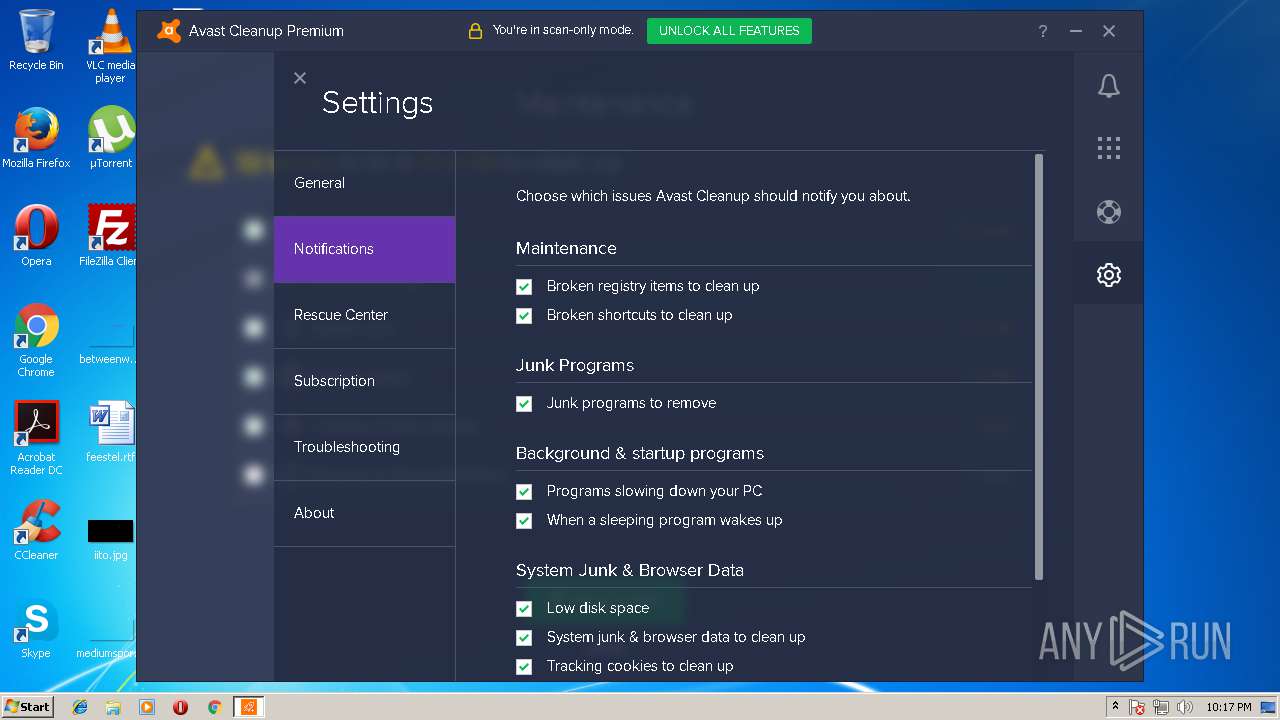Click System Junk & Browser Data heading
The height and width of the screenshot is (720, 1280).
point(630,570)
